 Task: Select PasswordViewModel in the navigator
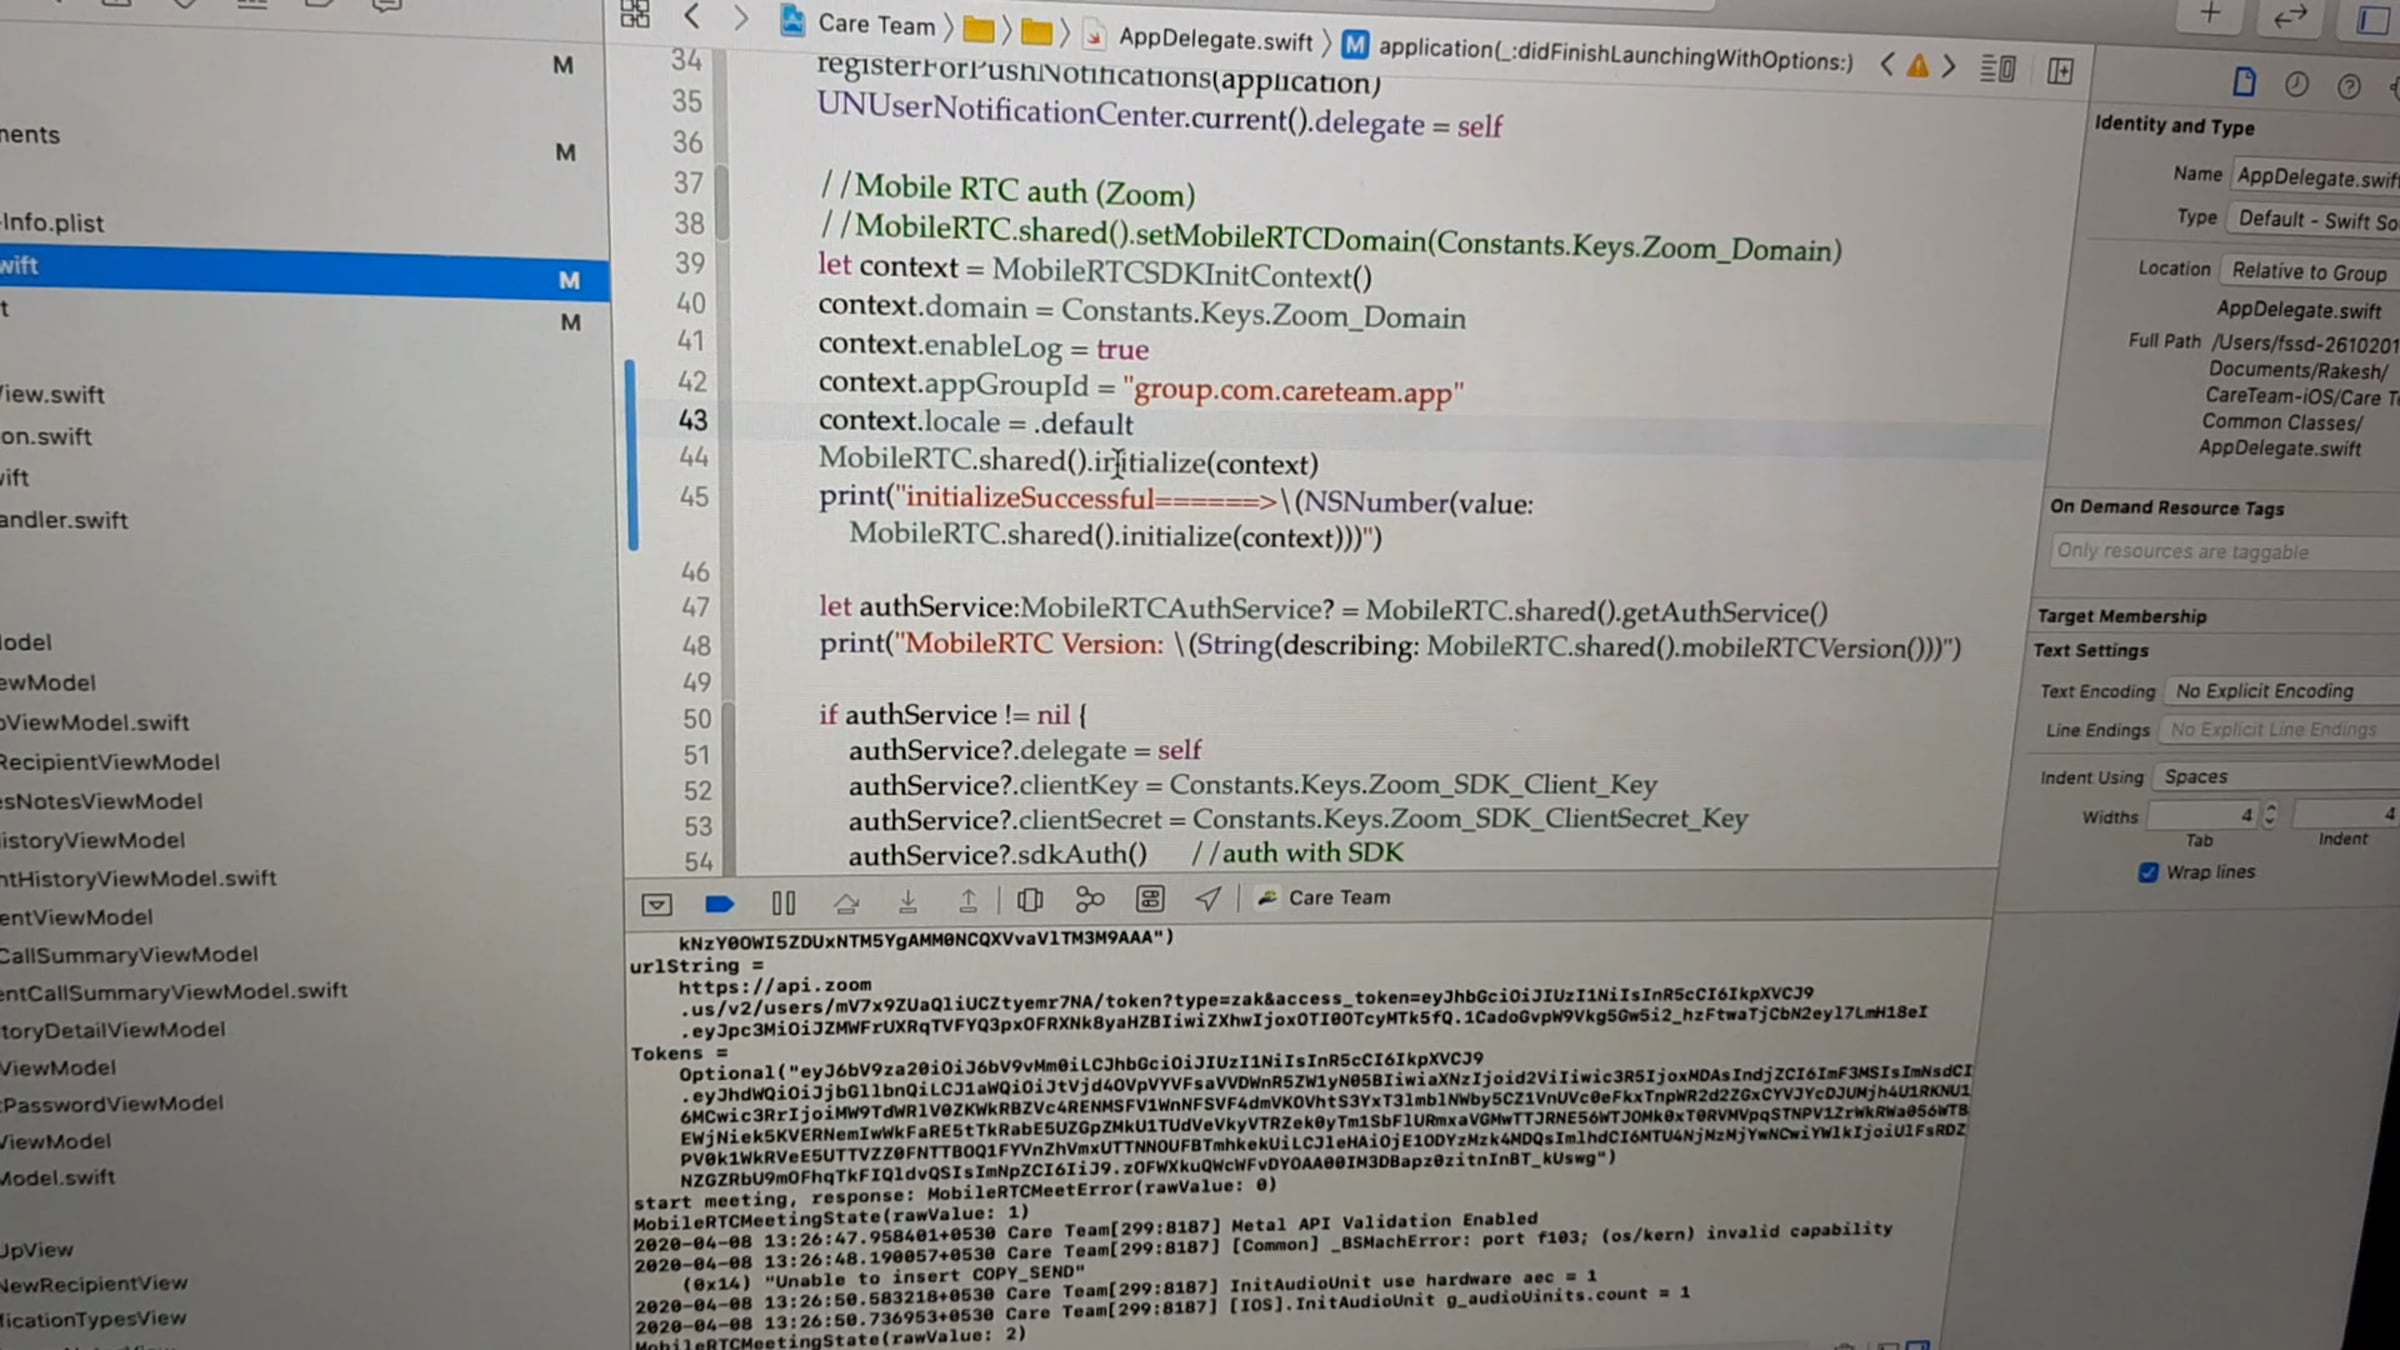point(112,1104)
